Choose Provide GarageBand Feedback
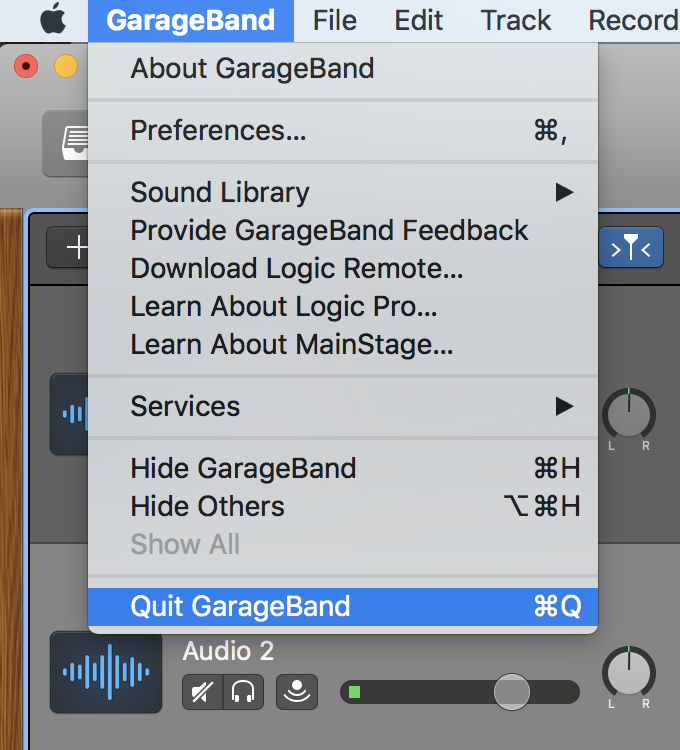 [x=343, y=230]
